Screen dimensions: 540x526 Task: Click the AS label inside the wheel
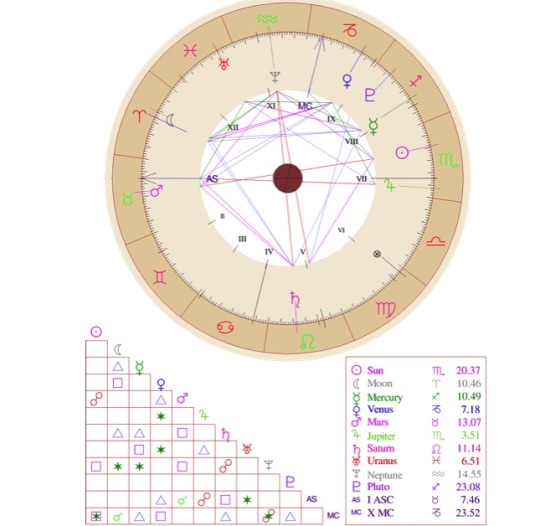(x=212, y=179)
